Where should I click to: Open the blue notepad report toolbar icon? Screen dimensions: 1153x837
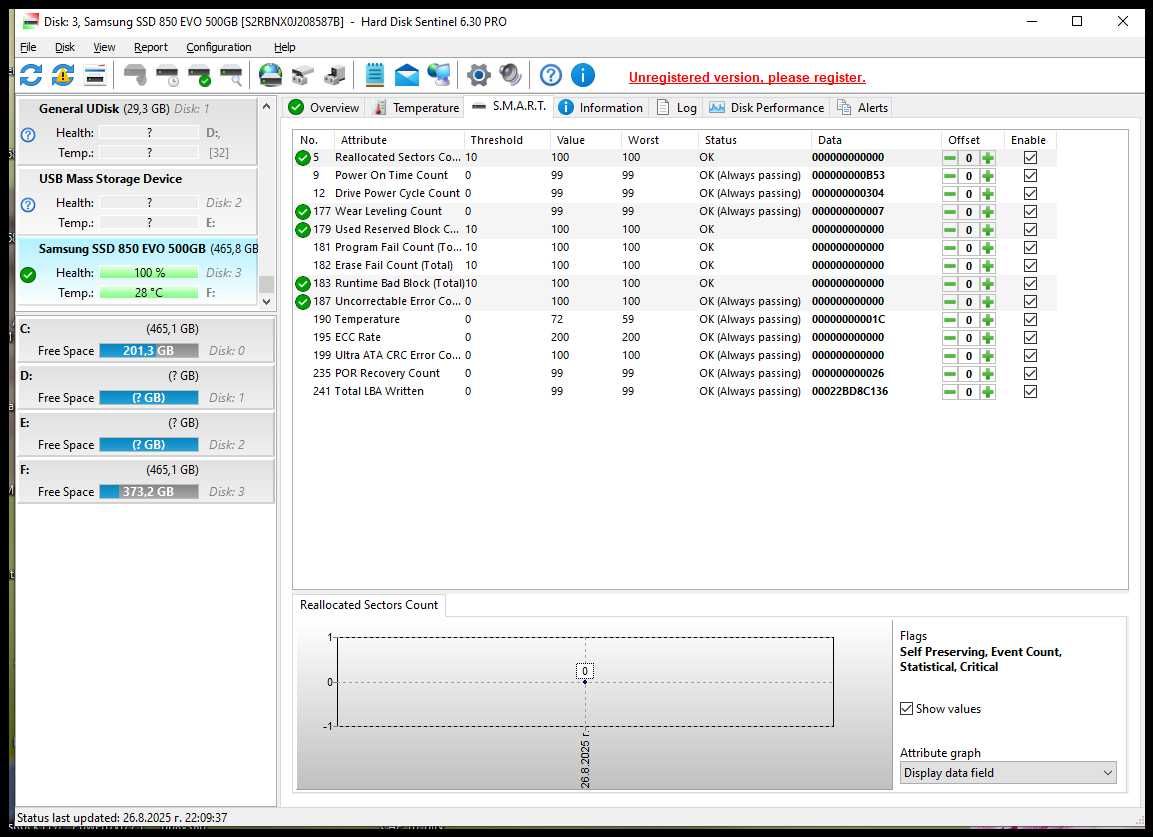pyautogui.click(x=375, y=75)
